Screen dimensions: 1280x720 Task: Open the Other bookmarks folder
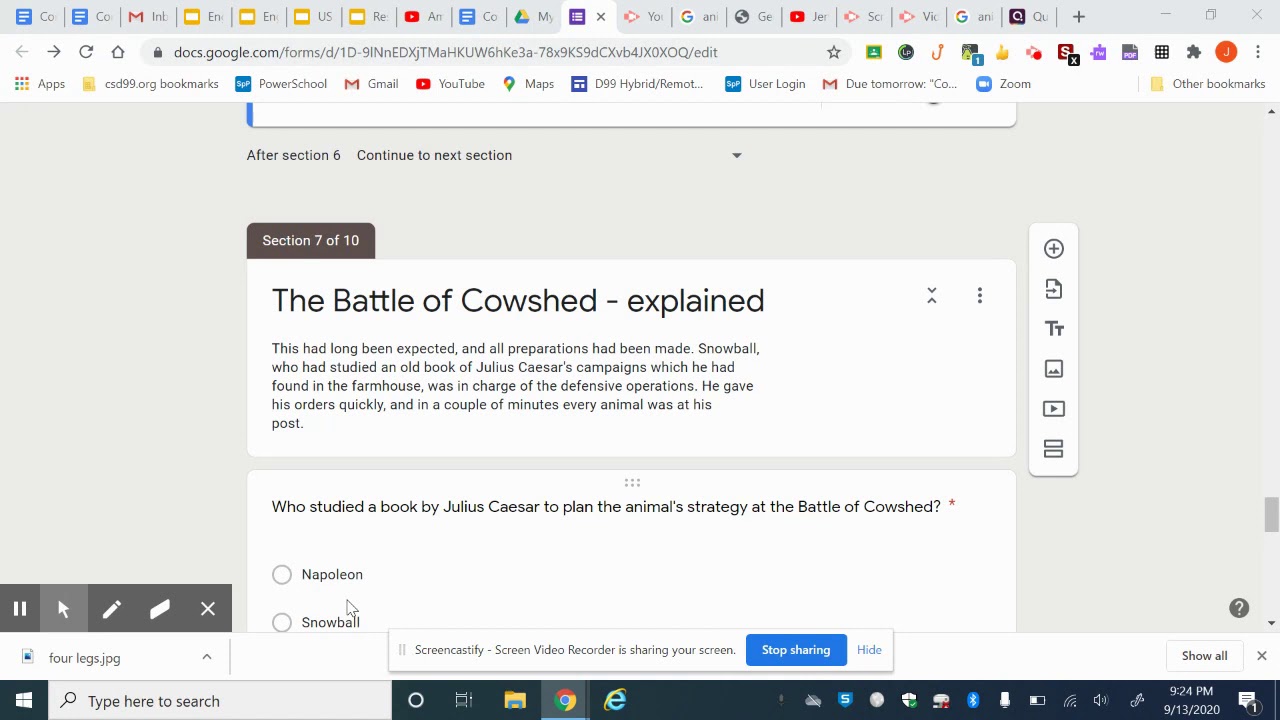coord(1208,84)
